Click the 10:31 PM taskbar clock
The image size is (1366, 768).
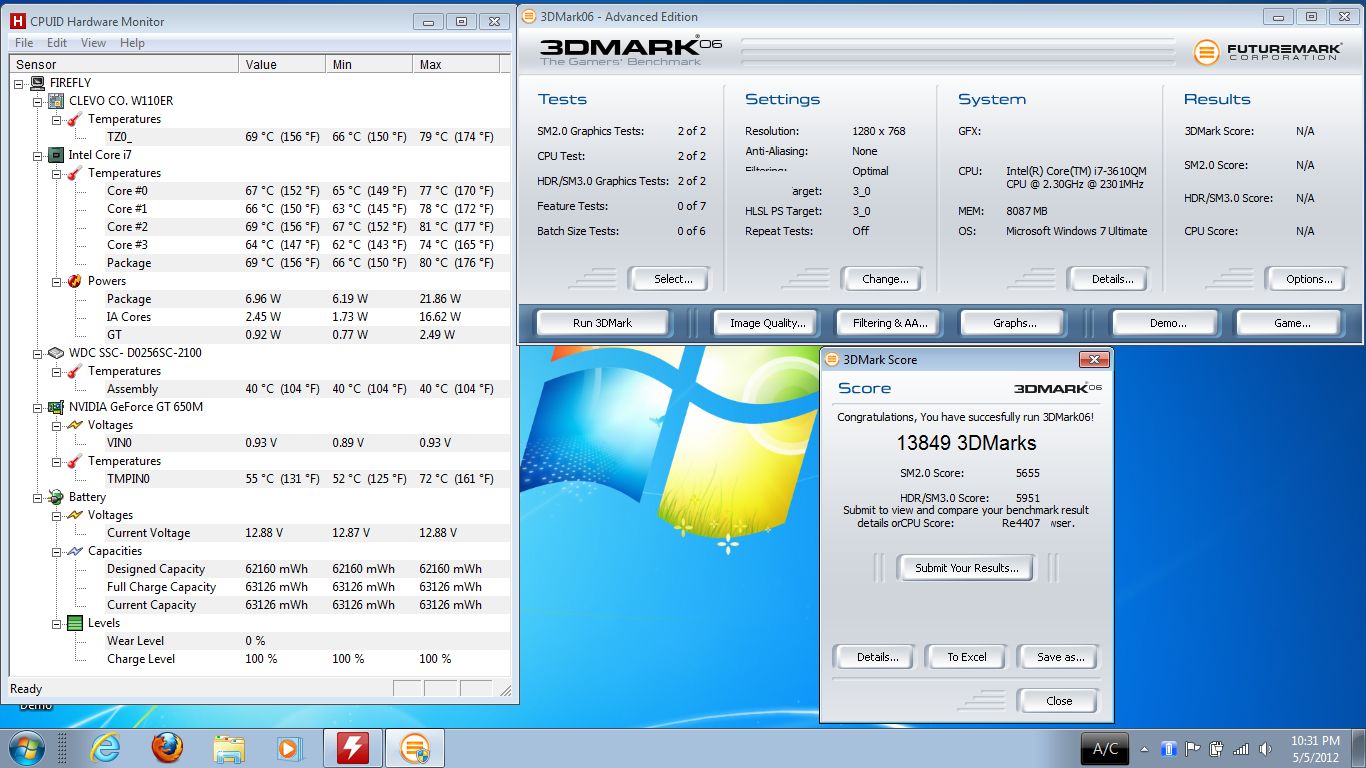[1314, 741]
